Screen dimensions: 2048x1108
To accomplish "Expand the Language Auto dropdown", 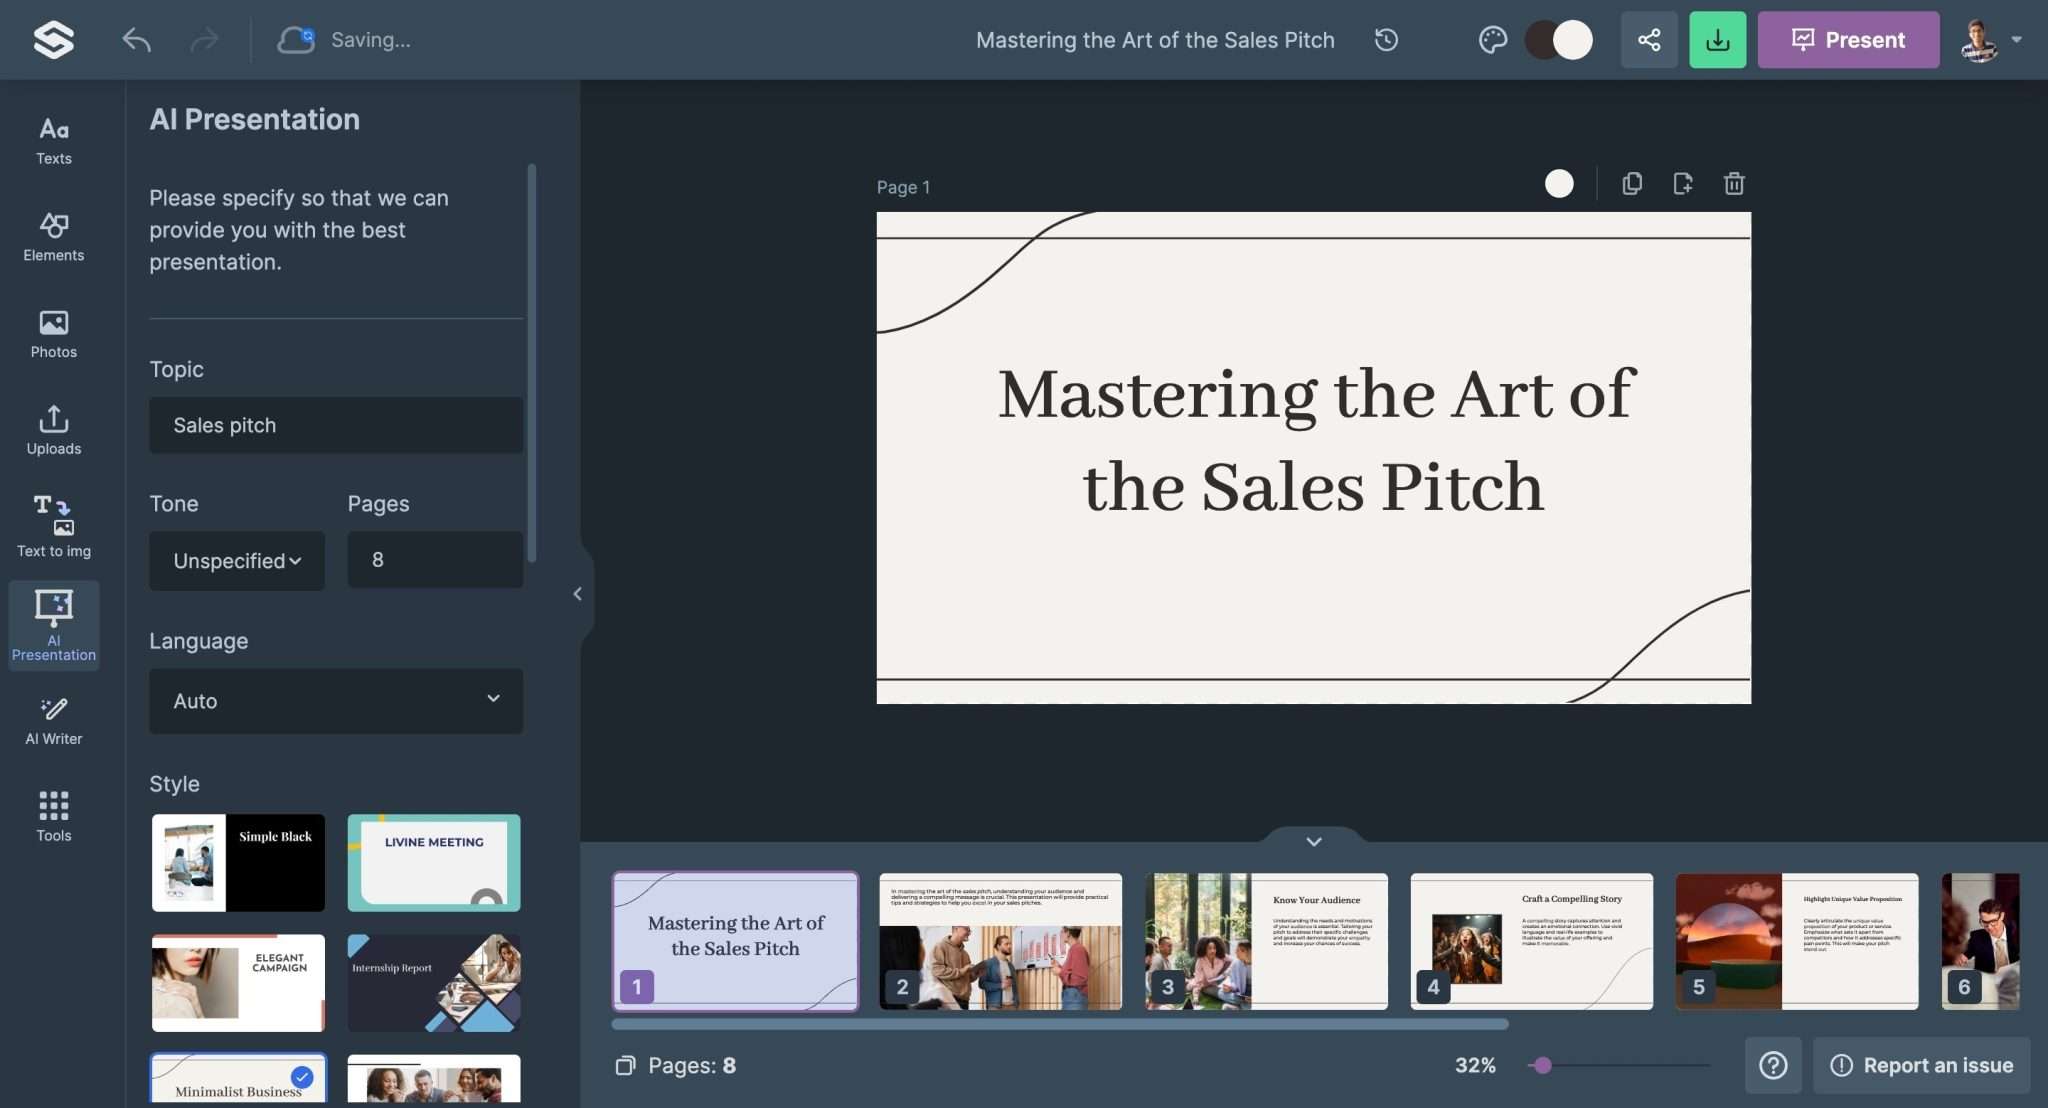I will point(336,701).
